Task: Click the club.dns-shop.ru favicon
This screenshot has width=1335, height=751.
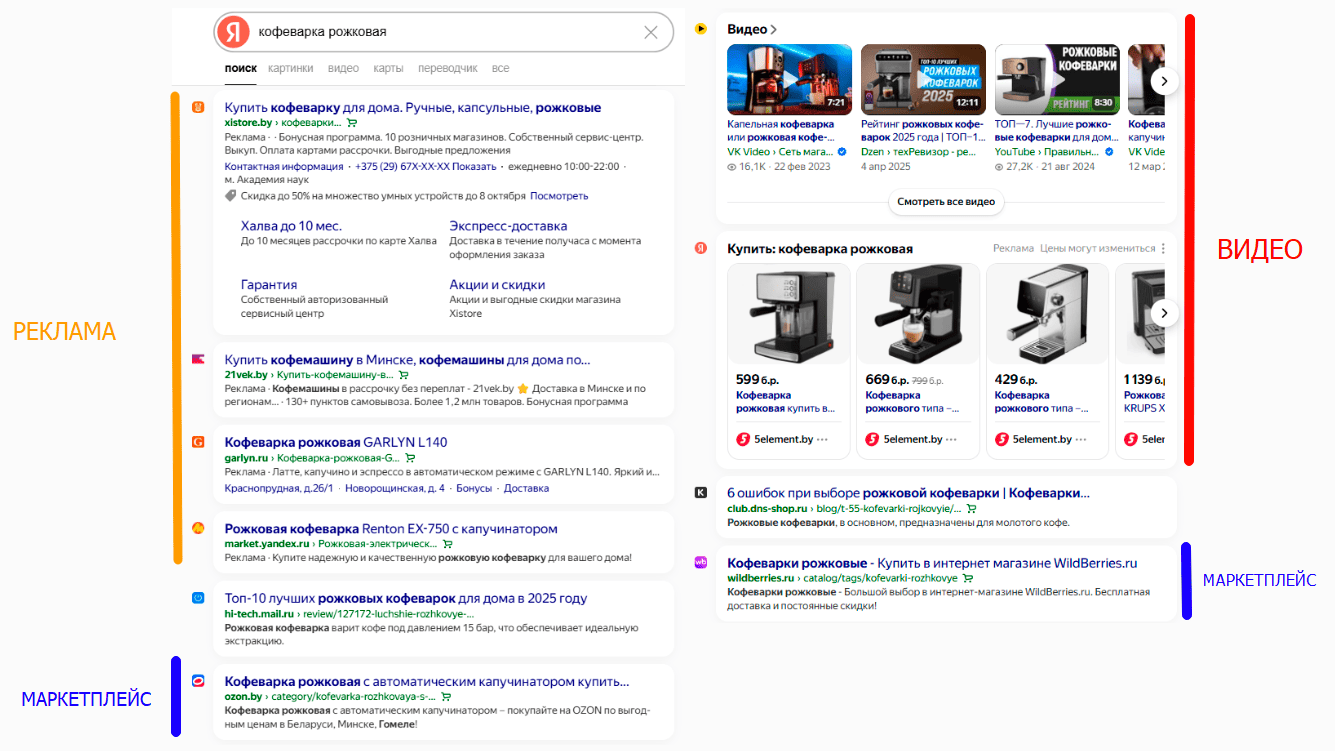Action: click(x=701, y=492)
